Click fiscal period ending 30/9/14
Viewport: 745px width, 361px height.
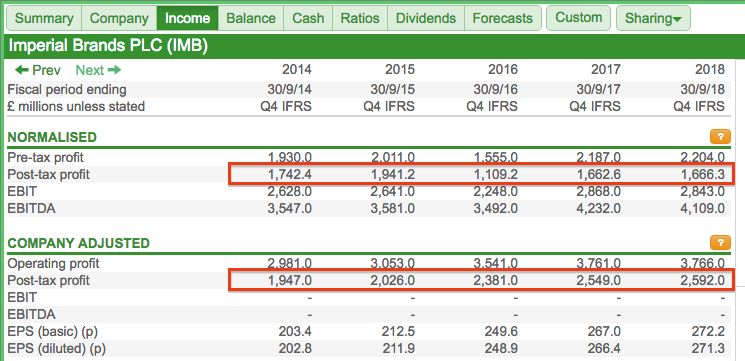[x=289, y=89]
